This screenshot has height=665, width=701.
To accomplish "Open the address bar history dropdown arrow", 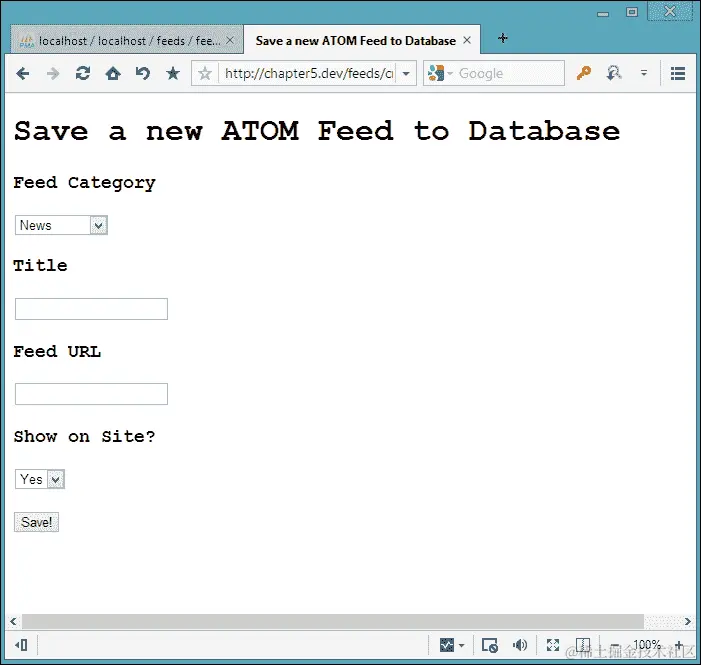I will coord(406,73).
